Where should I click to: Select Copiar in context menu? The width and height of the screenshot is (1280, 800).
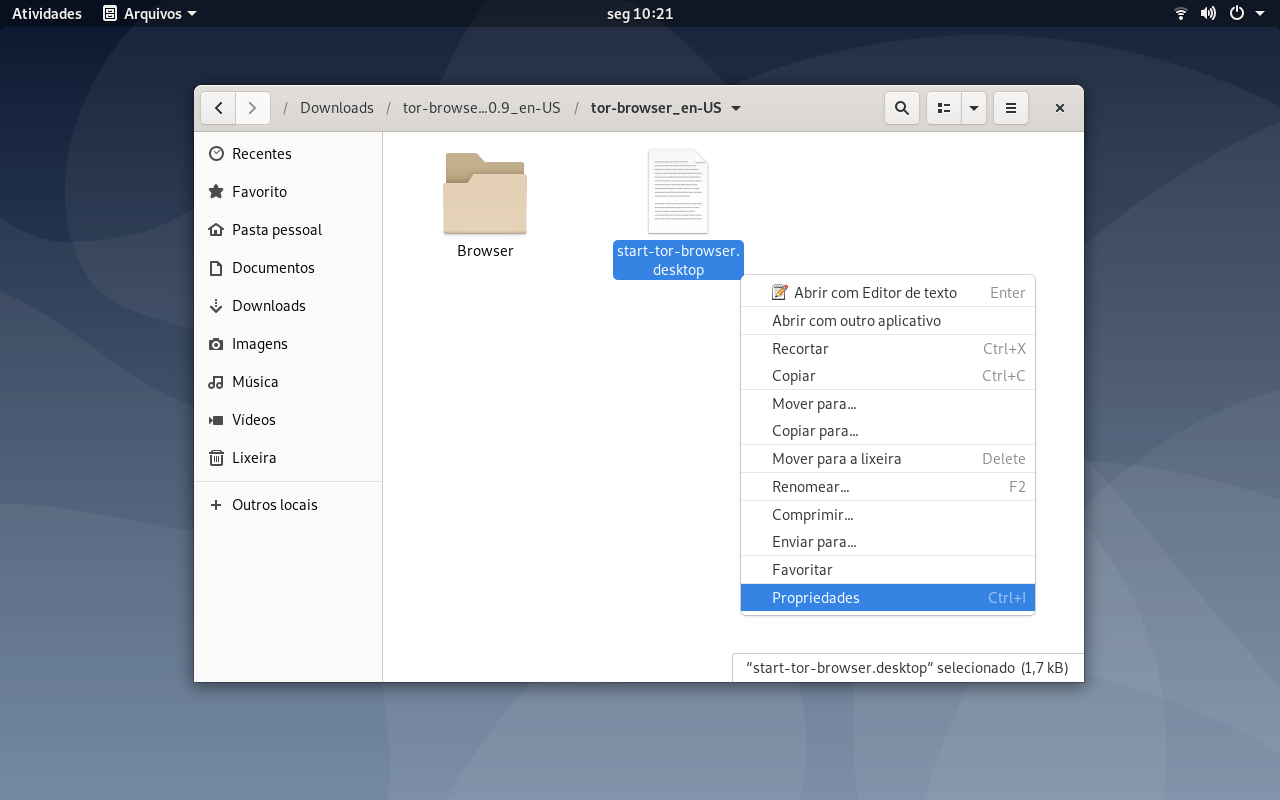(888, 376)
